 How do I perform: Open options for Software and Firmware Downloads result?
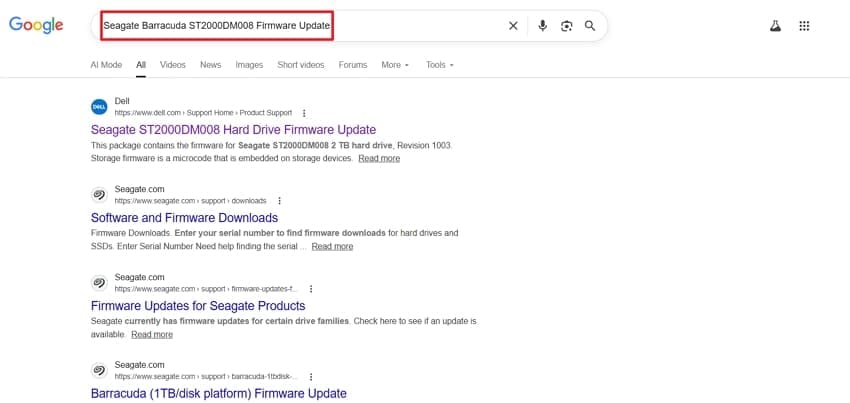pyautogui.click(x=279, y=201)
